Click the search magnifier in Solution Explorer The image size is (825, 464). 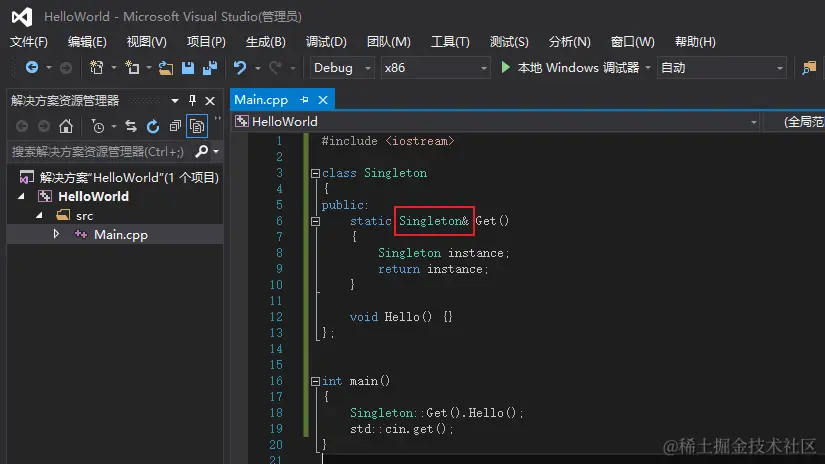[x=201, y=152]
